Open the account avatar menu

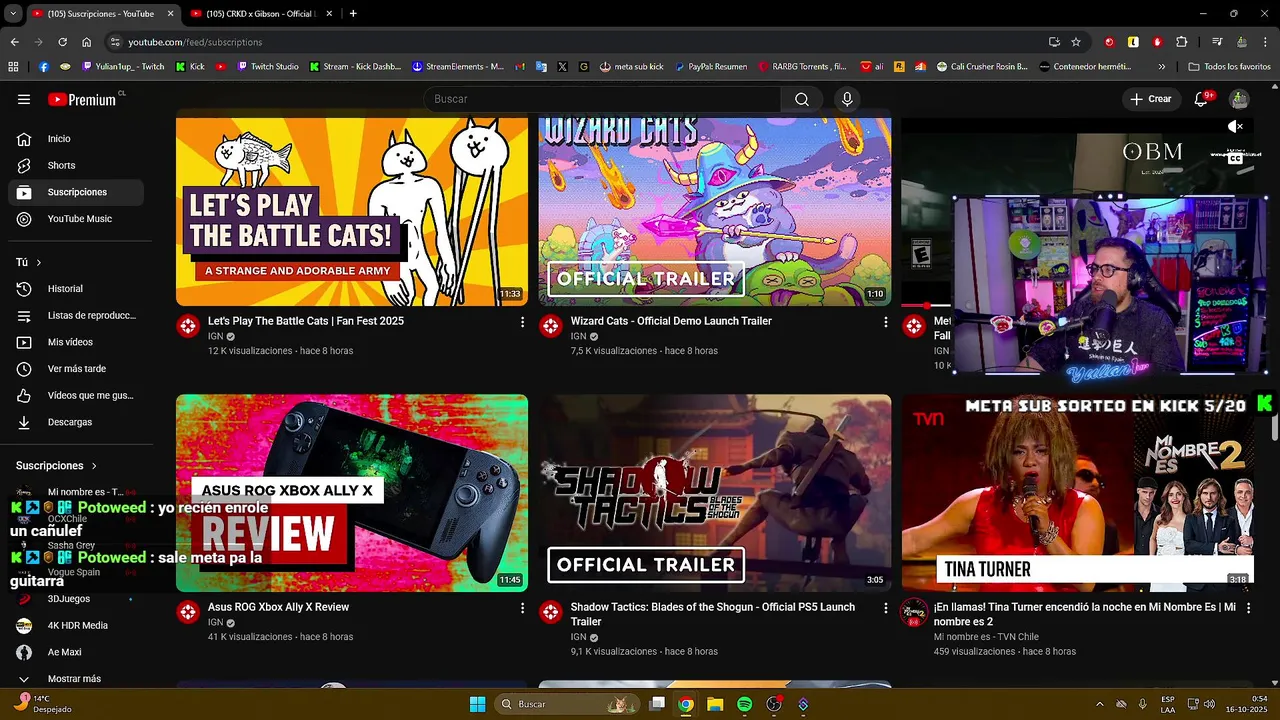point(1239,99)
